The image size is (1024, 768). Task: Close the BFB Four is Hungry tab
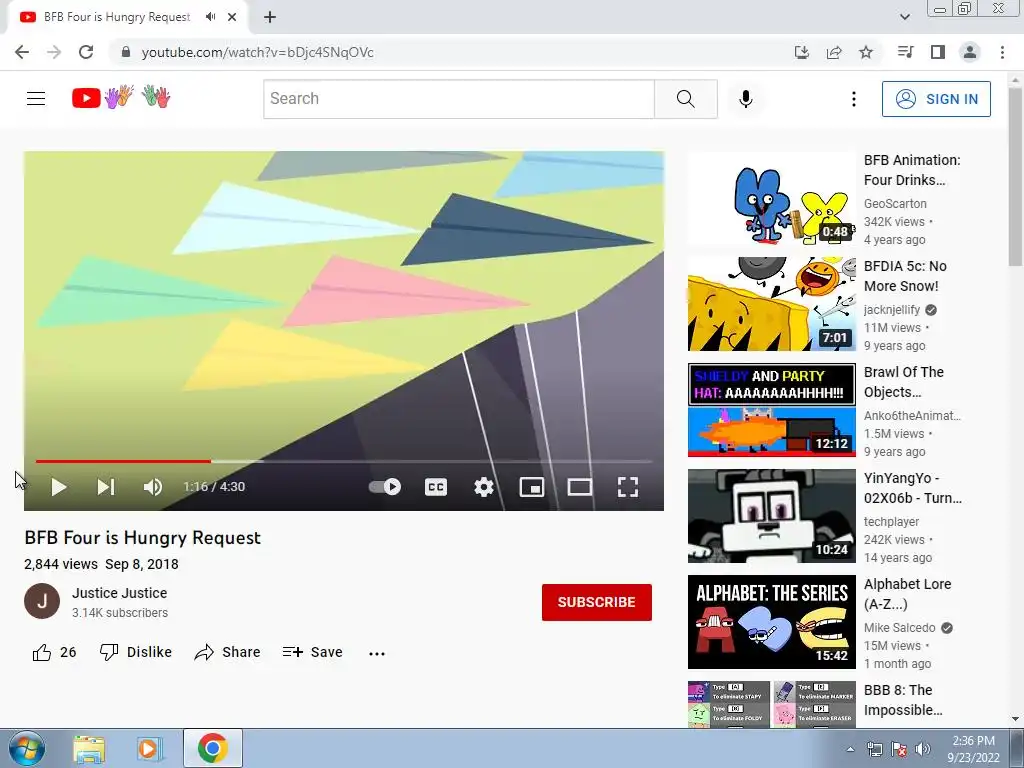tap(232, 17)
